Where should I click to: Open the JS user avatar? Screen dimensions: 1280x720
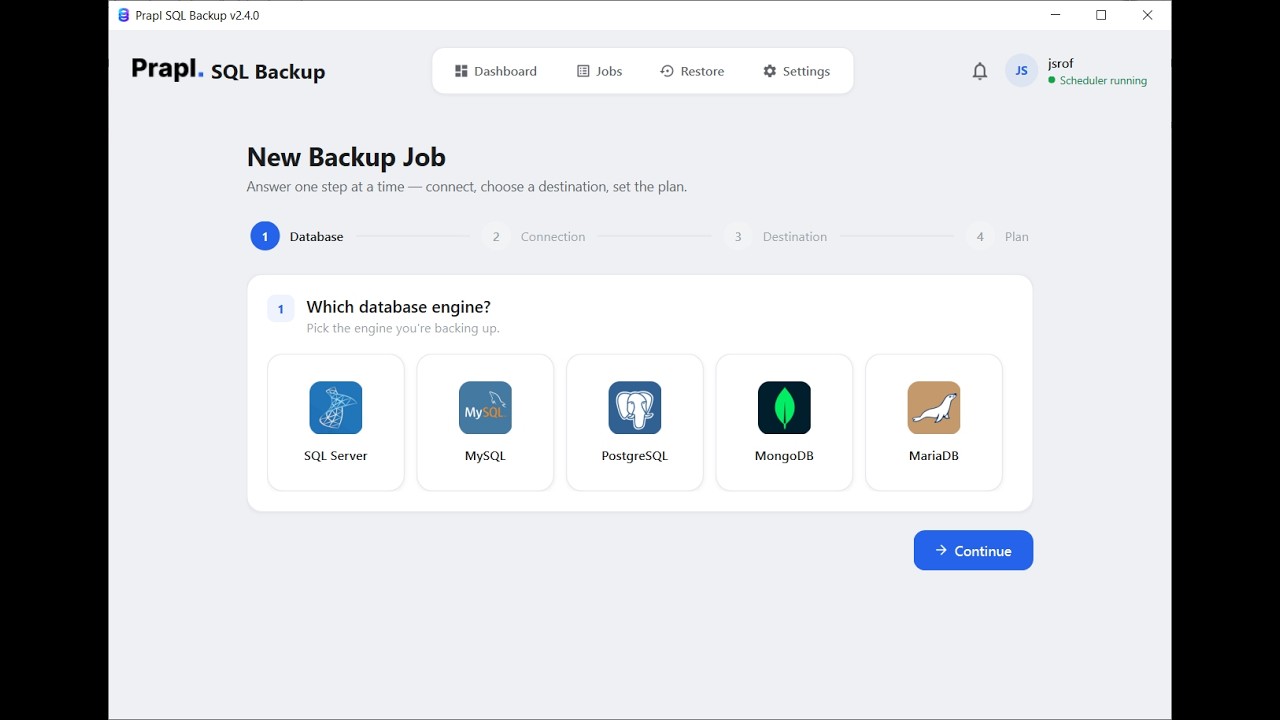pos(1021,71)
